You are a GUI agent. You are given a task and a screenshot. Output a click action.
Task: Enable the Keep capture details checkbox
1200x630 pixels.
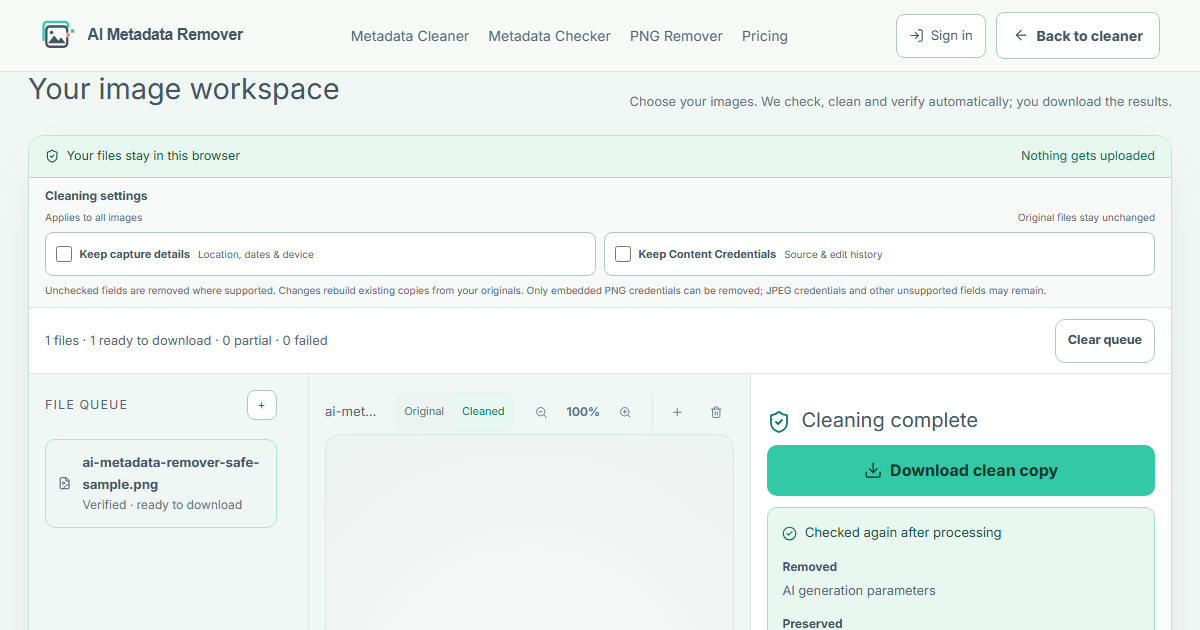(64, 254)
